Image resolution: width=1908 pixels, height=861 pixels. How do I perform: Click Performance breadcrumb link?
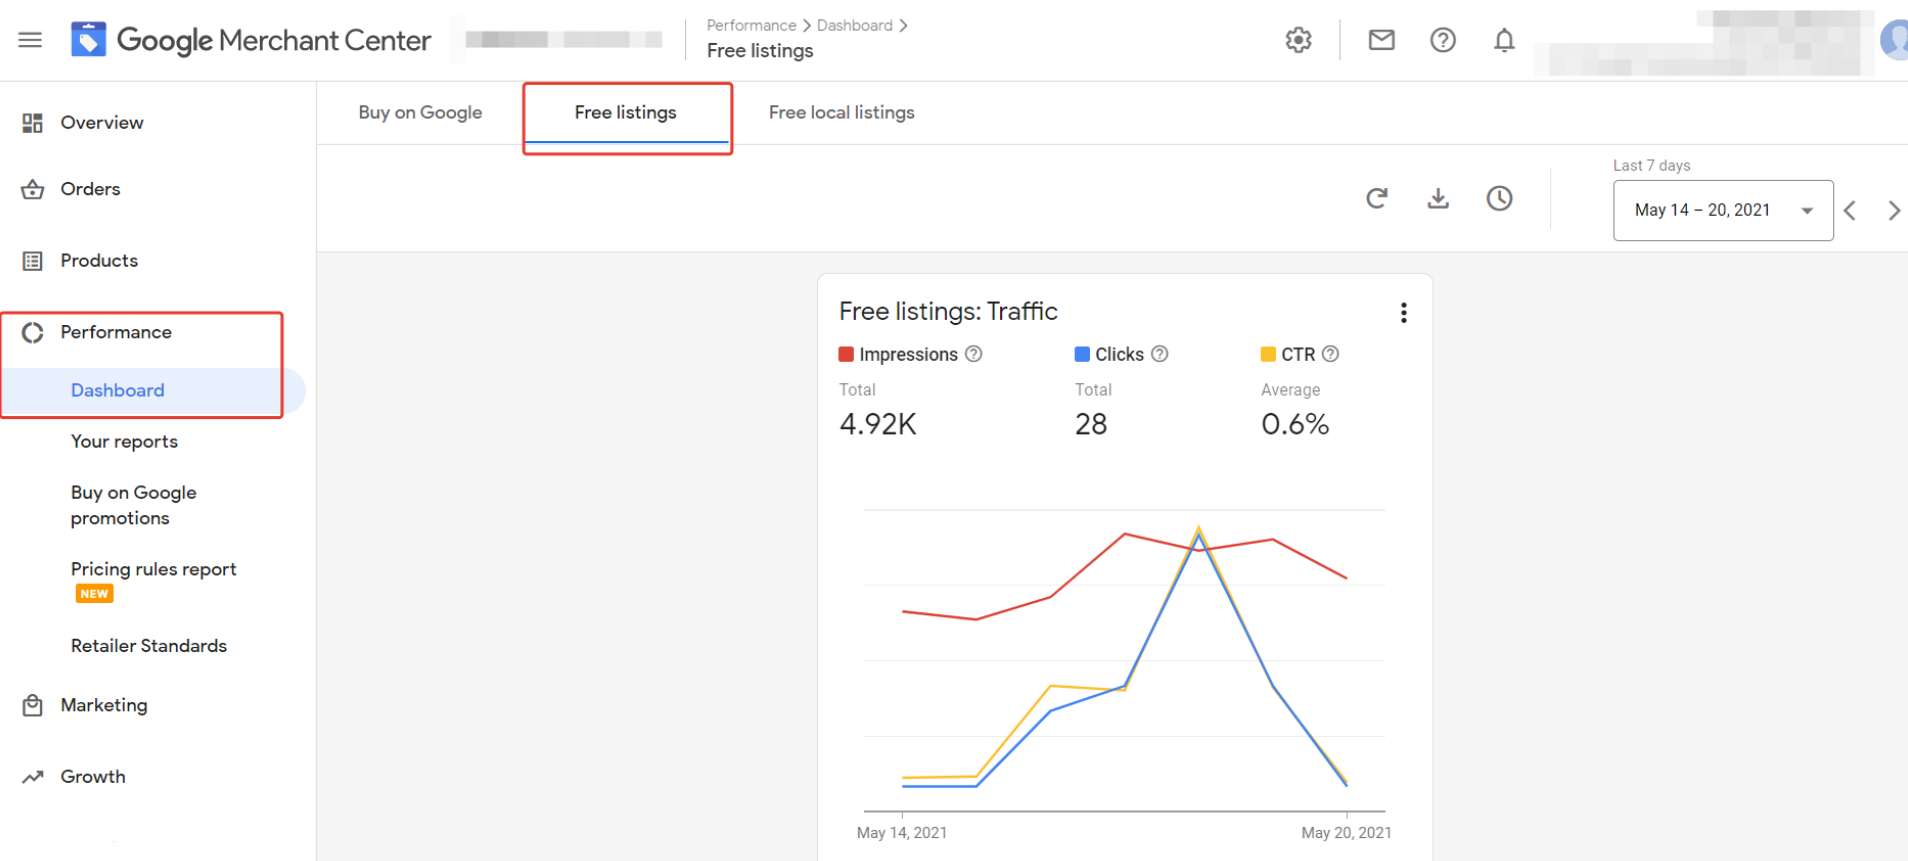coord(751,25)
